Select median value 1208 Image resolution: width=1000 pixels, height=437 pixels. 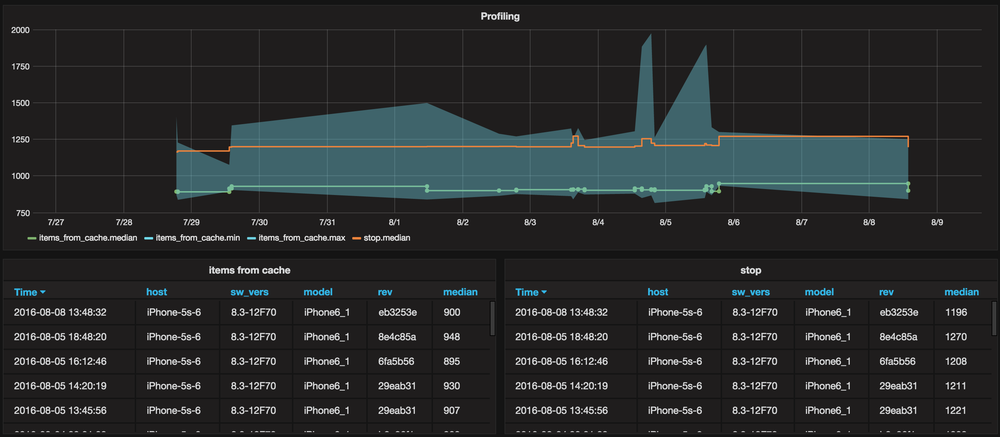tap(956, 361)
